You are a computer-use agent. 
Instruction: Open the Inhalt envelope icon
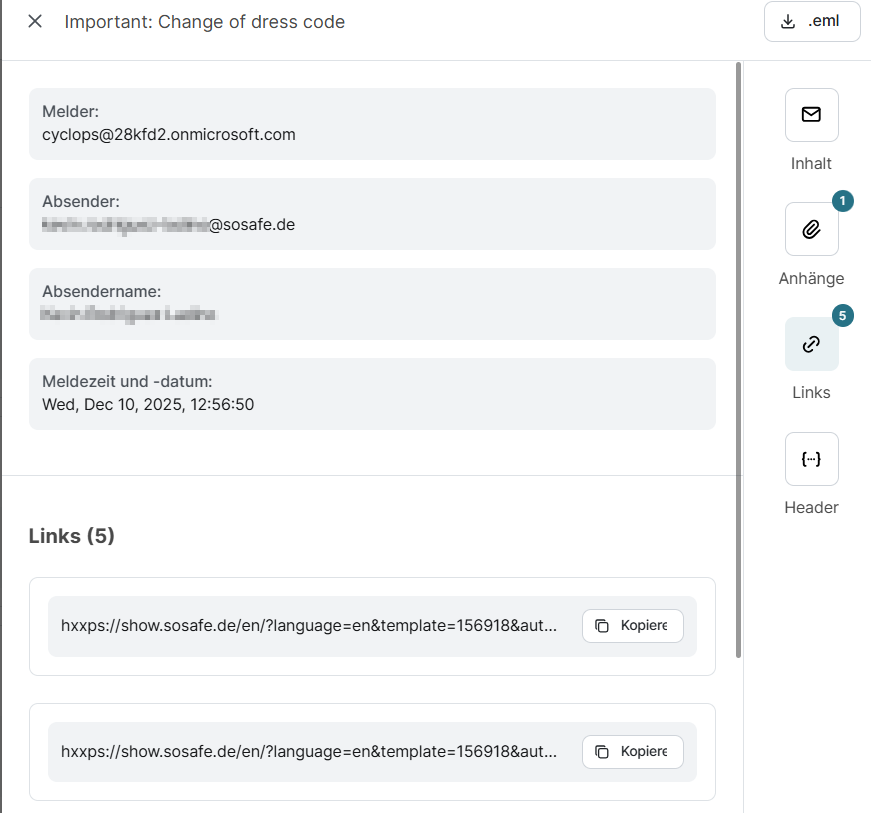click(x=811, y=115)
